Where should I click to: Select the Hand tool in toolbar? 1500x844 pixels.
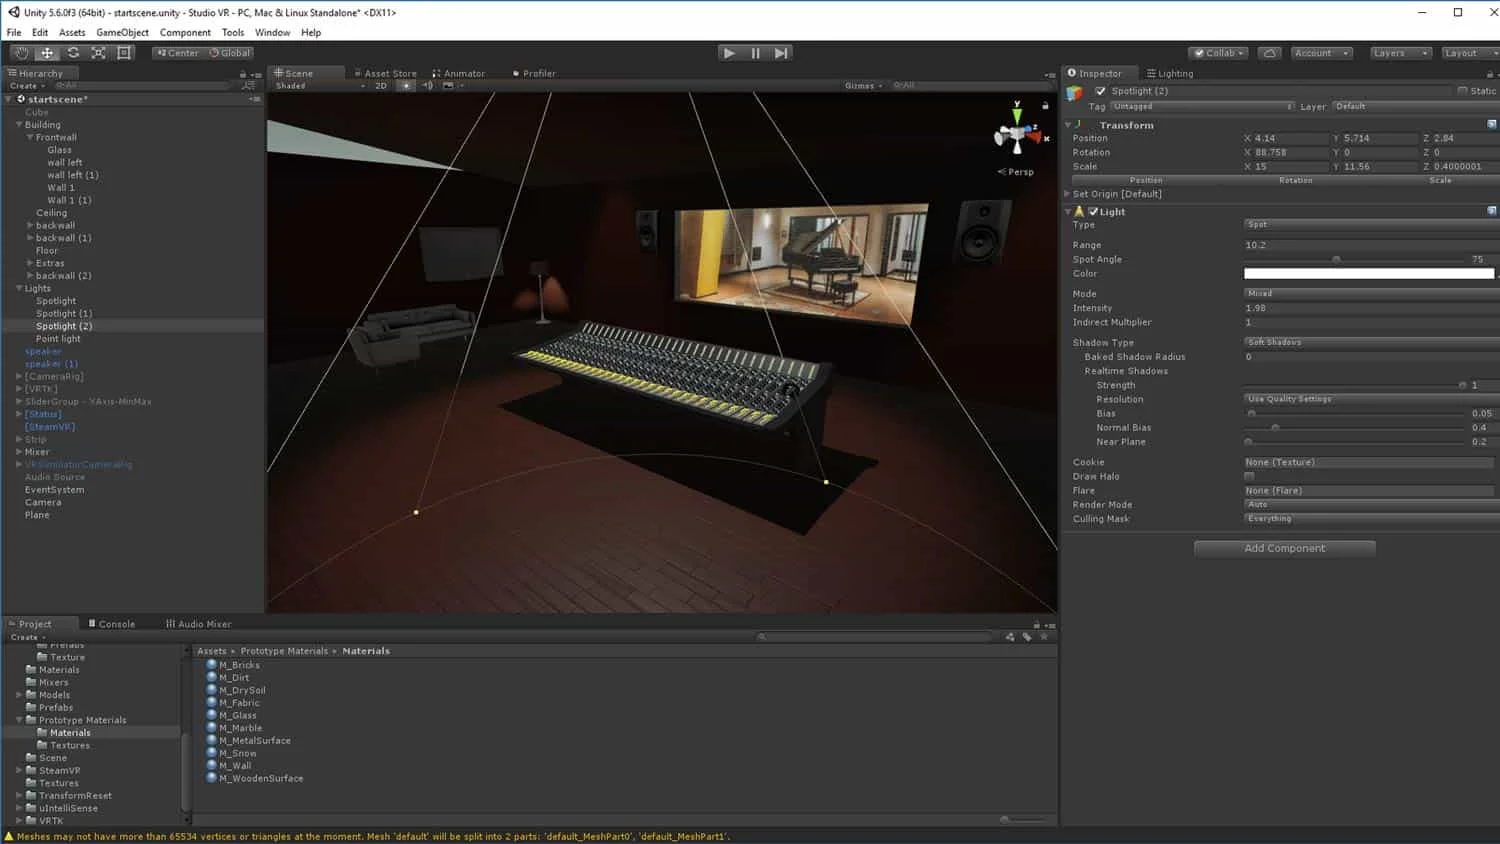click(x=21, y=53)
